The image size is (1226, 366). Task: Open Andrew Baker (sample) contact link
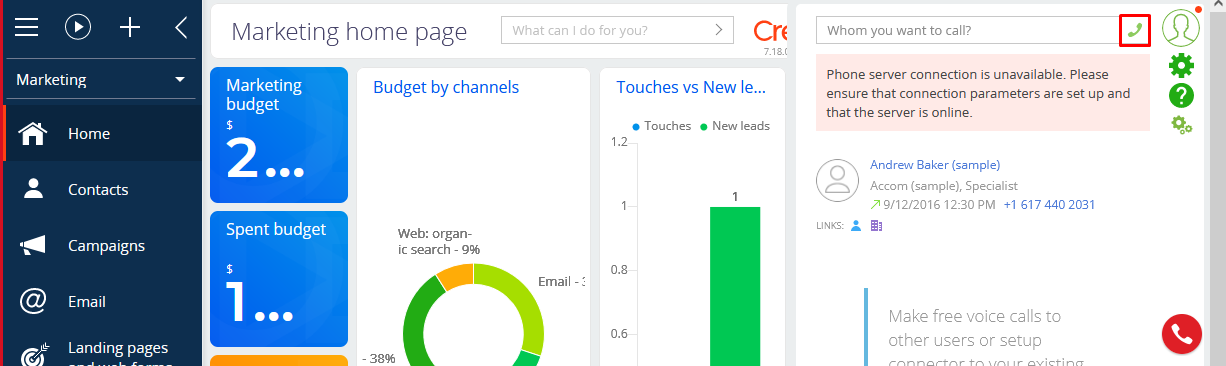click(x=935, y=165)
